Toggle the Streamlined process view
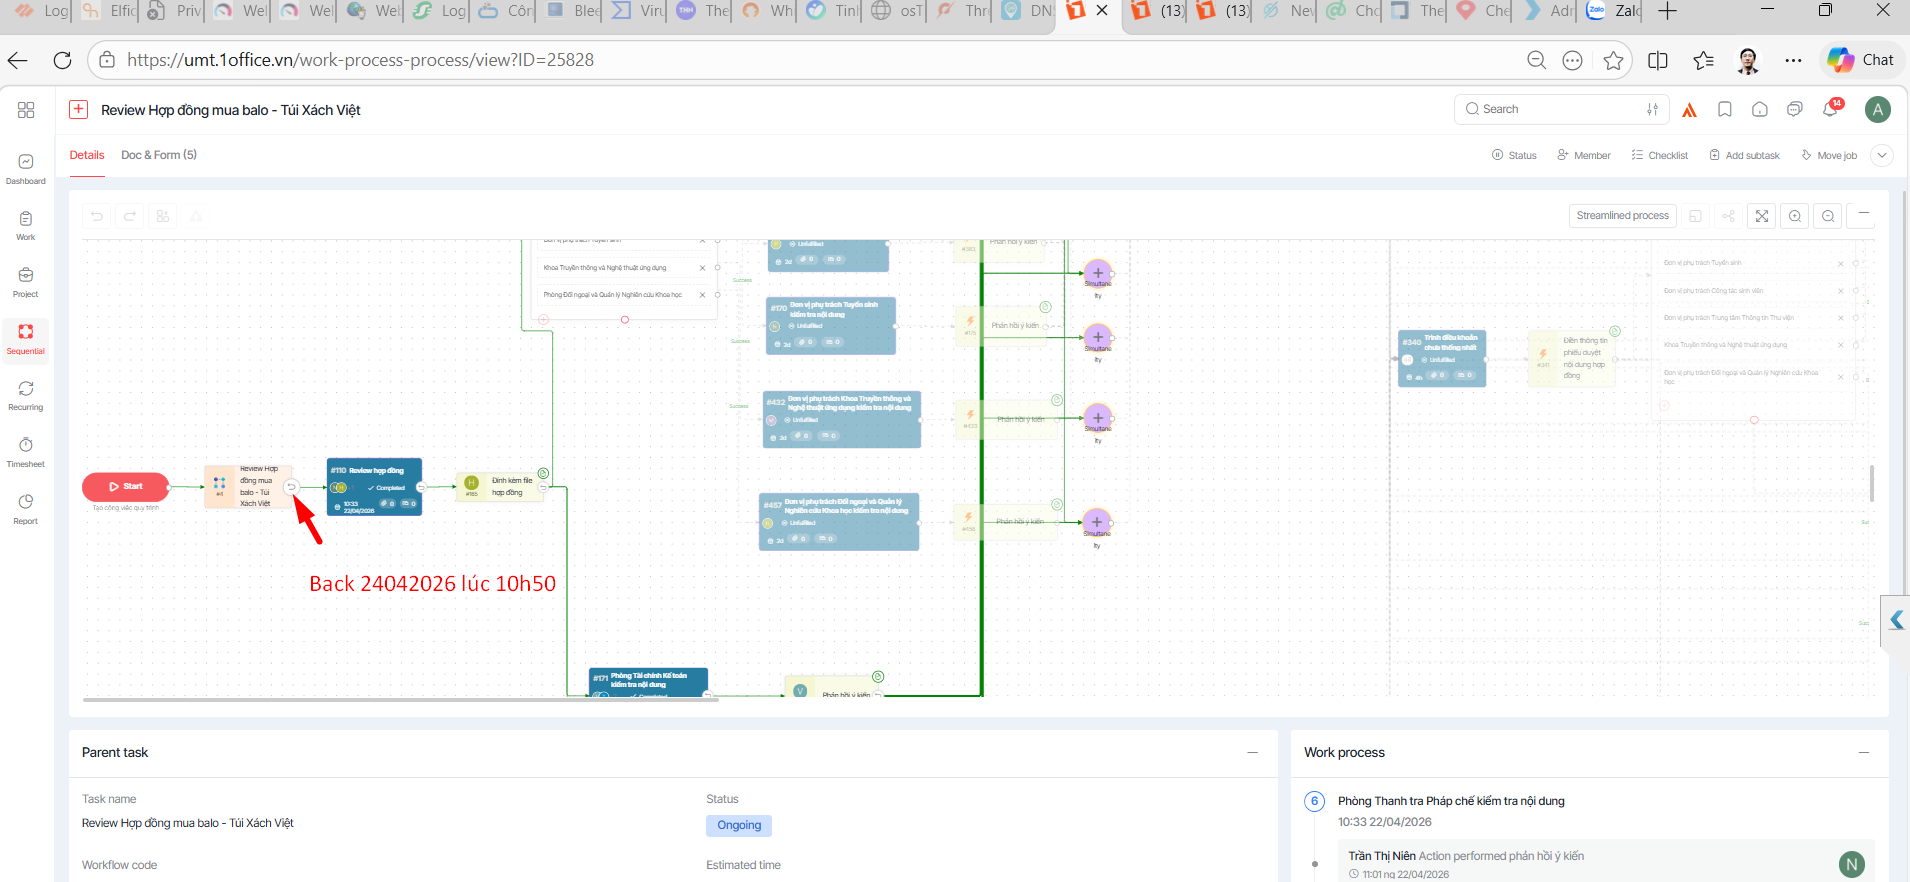 1622,216
